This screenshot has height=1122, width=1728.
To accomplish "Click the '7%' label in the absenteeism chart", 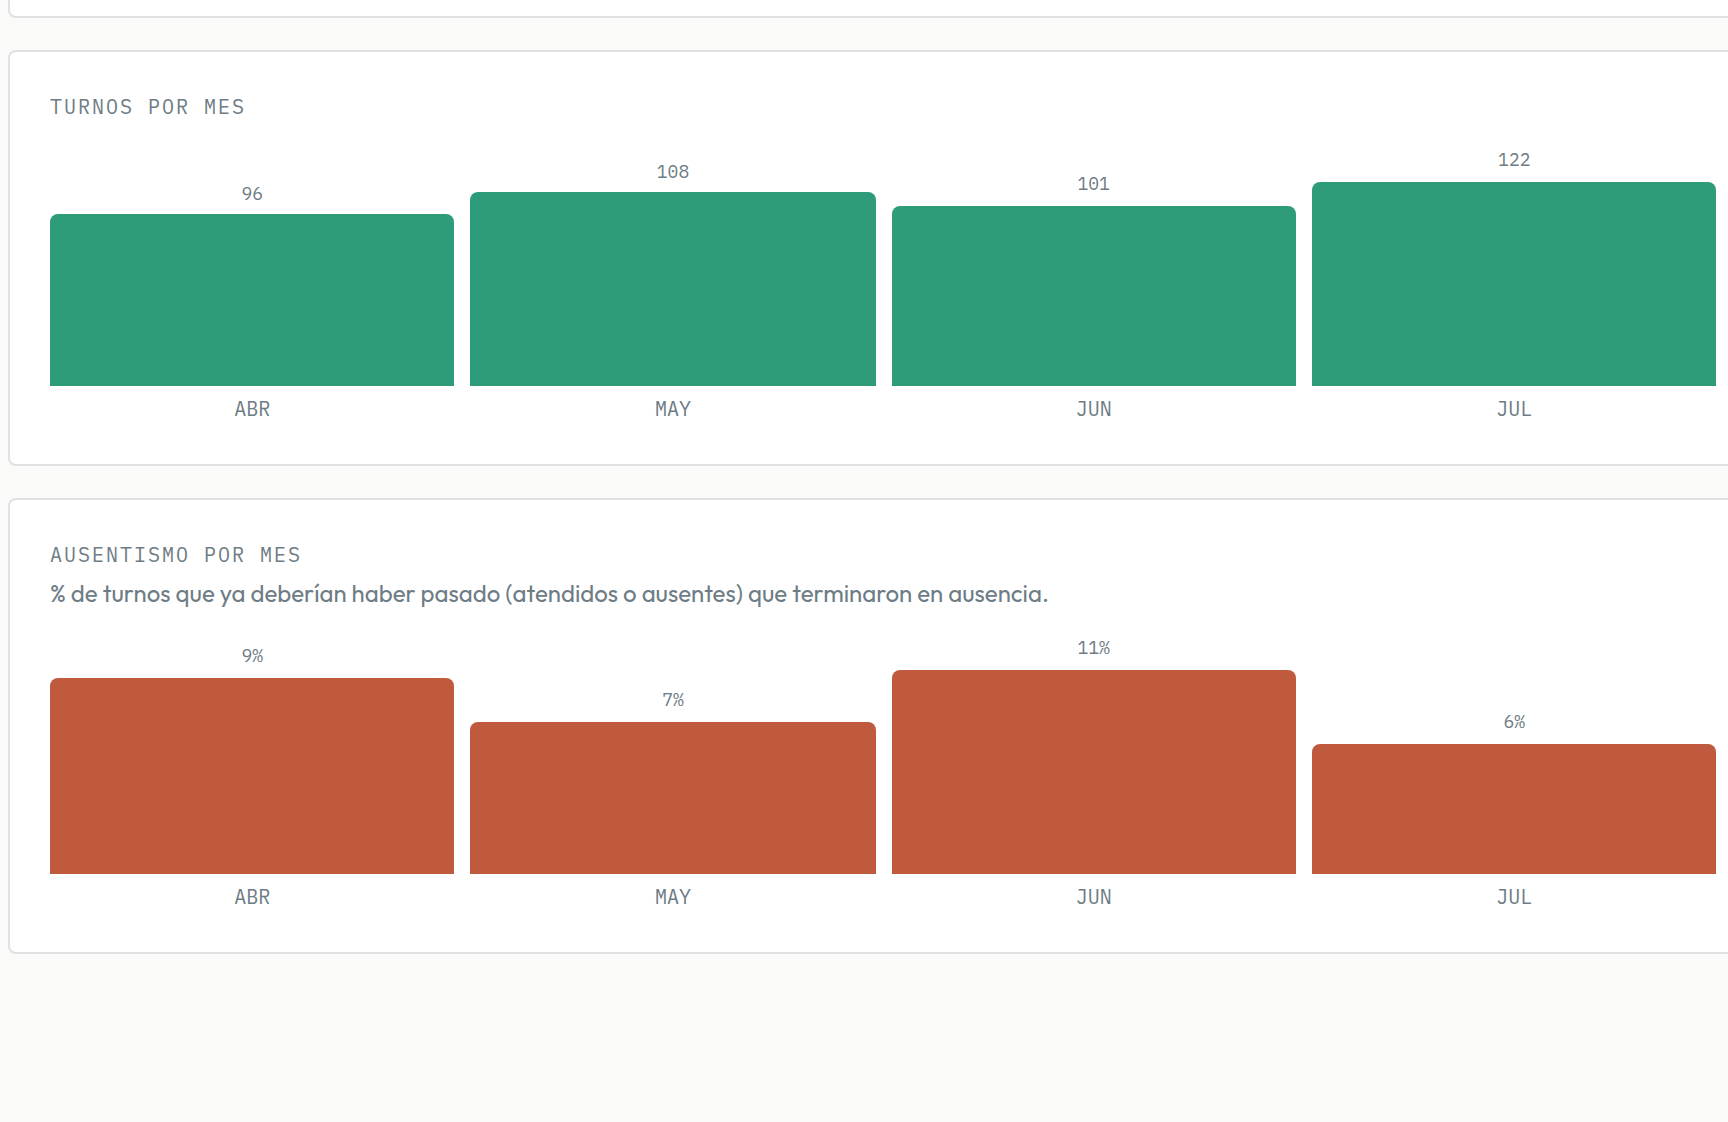I will [x=673, y=700].
